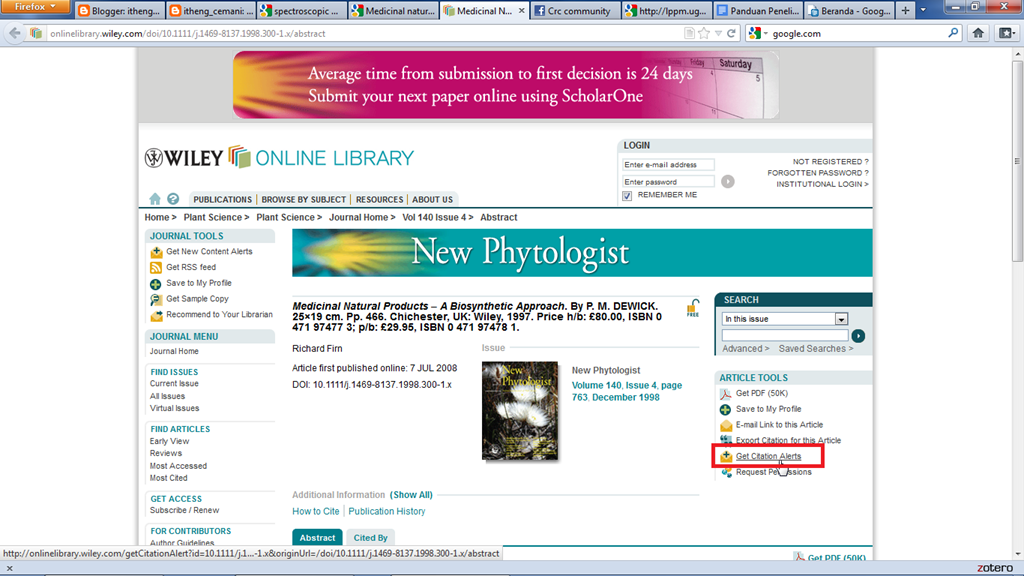Viewport: 1024px width, 576px height.
Task: Click the Request Permissions icon
Action: click(726, 472)
